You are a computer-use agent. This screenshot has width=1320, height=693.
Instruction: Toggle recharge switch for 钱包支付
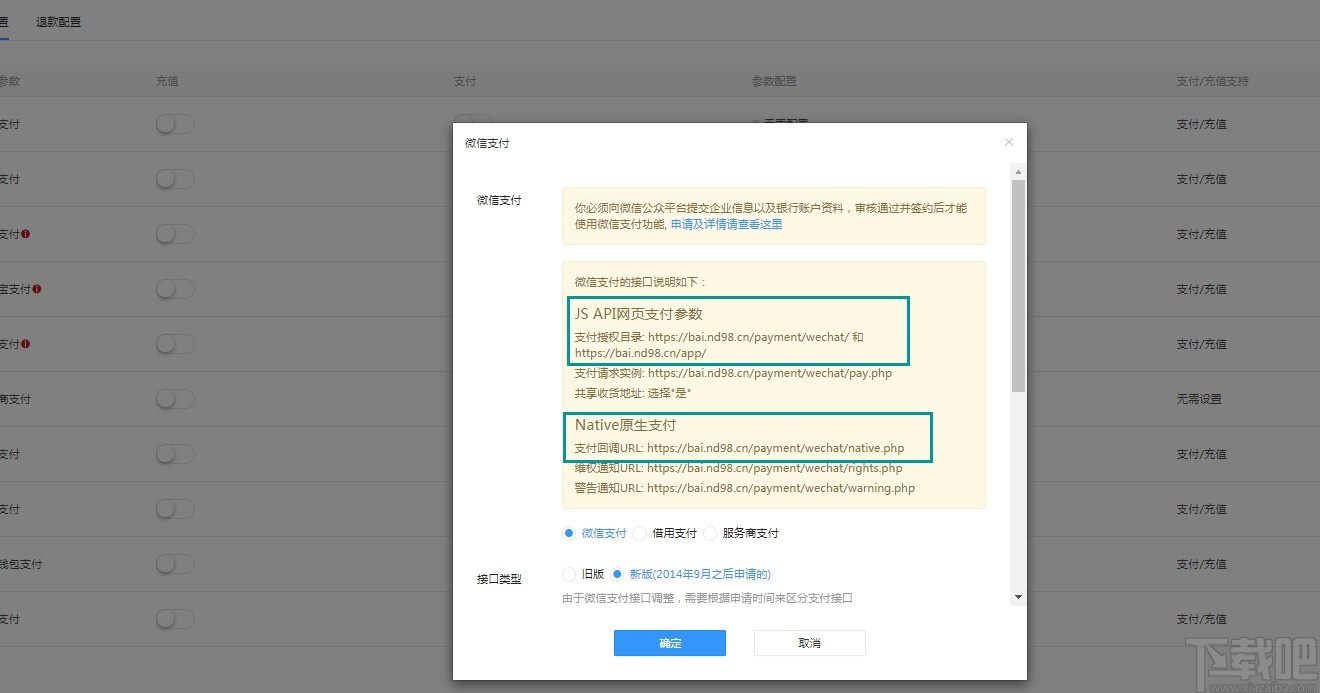175,563
